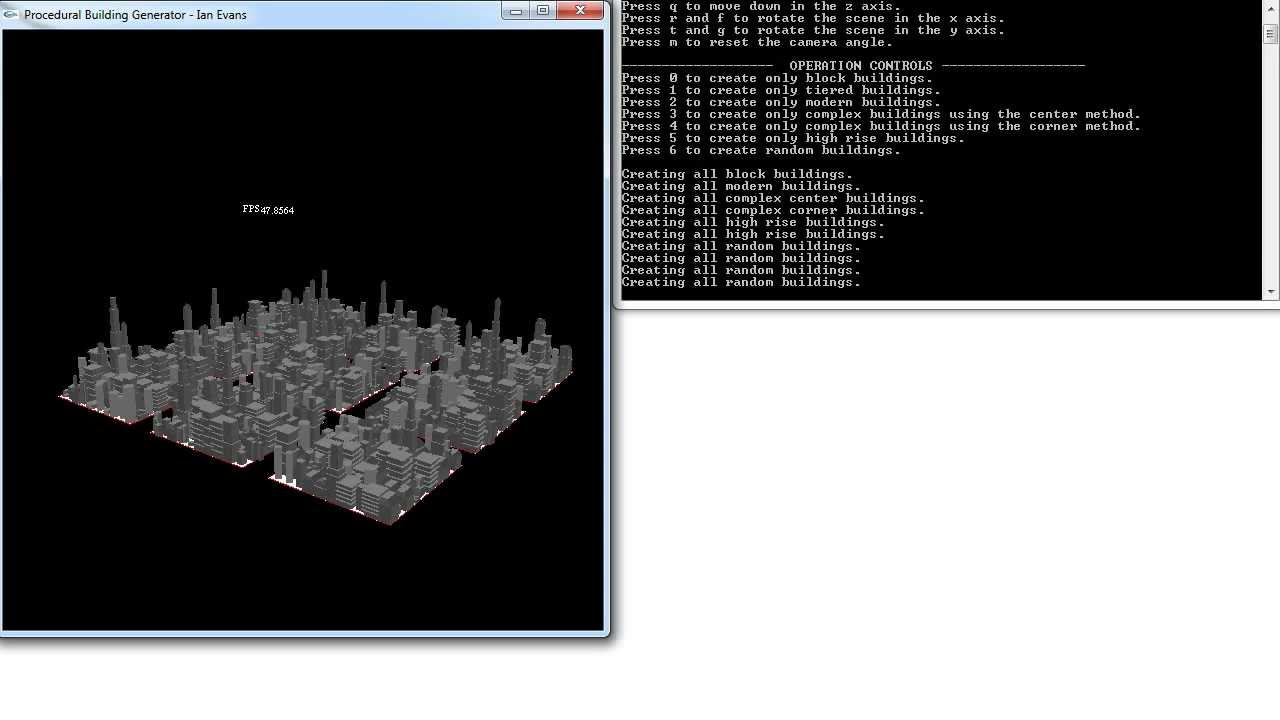Screen dimensions: 1280x720
Task: Click the 'Creating all complex center buildings.' log line
Action: pos(773,198)
